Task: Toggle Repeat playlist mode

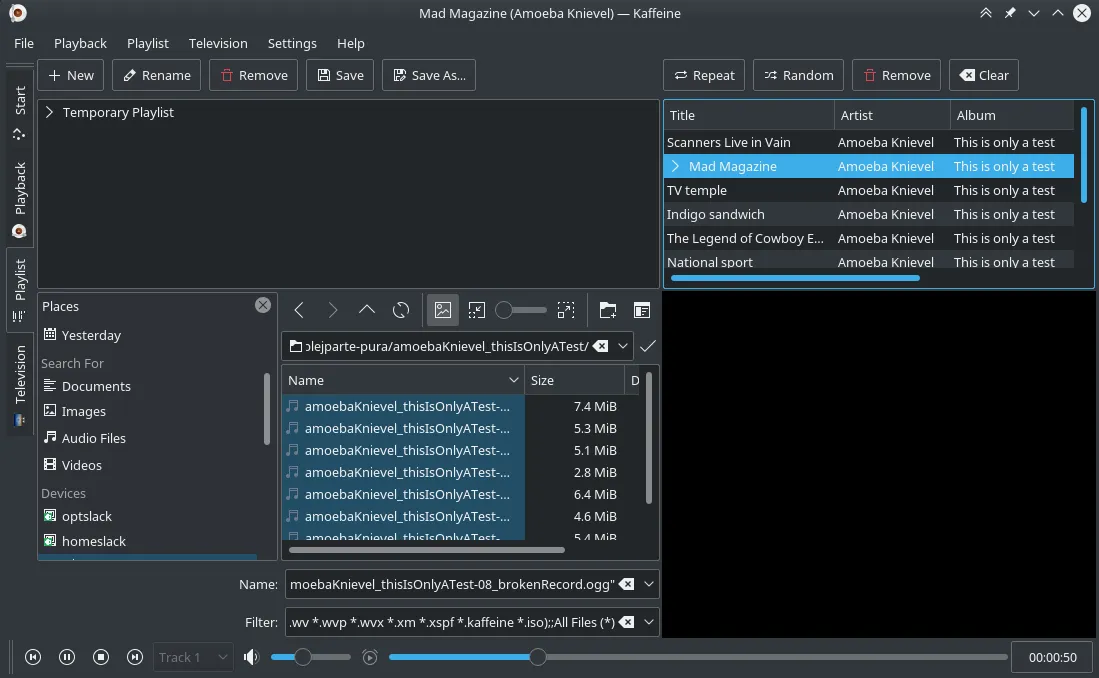Action: (x=704, y=75)
